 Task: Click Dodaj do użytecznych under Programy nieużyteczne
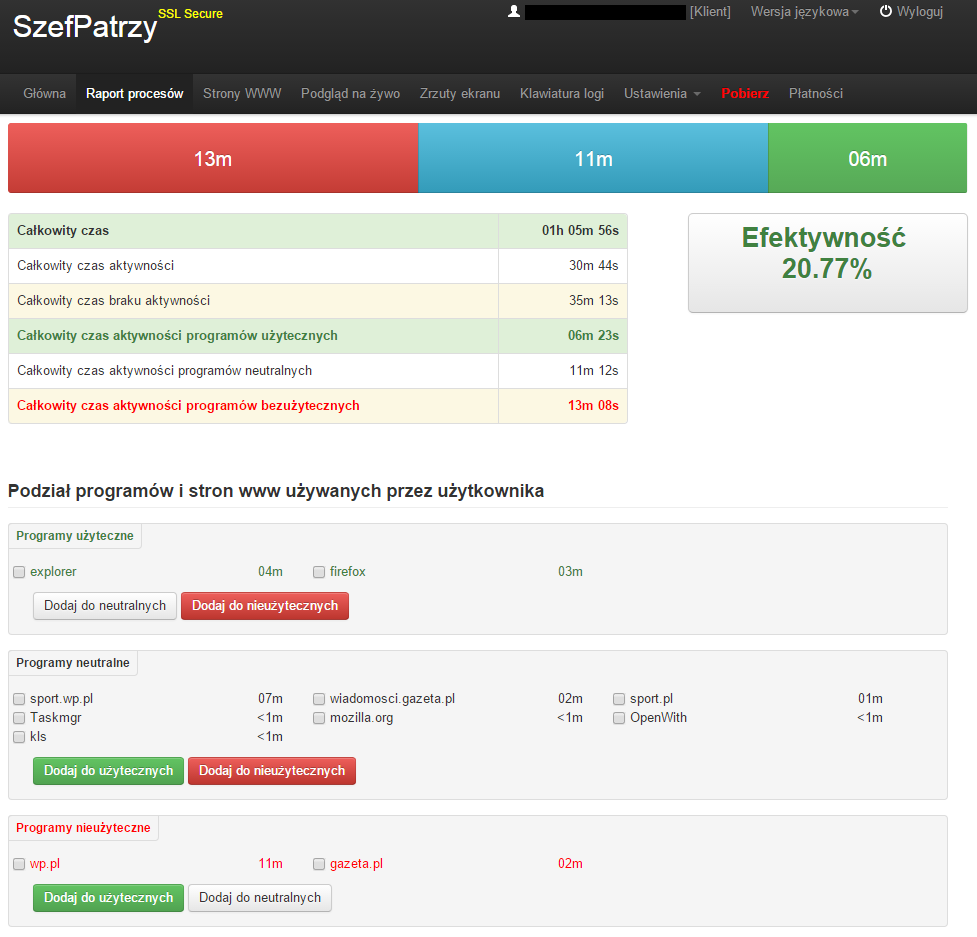[x=108, y=898]
